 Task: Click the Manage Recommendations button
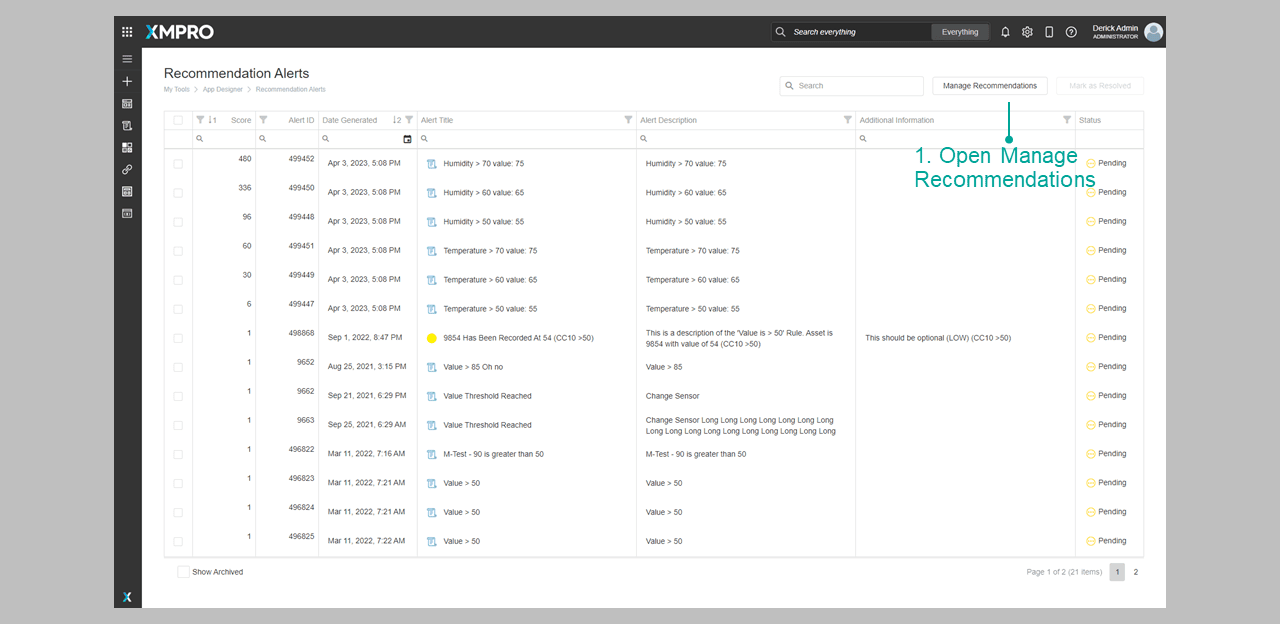click(x=989, y=86)
